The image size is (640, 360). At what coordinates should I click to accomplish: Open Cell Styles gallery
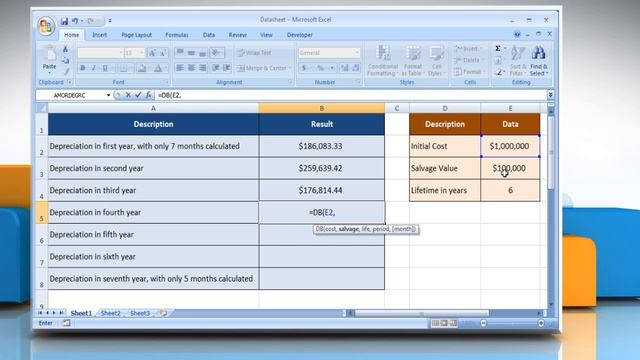click(x=436, y=61)
